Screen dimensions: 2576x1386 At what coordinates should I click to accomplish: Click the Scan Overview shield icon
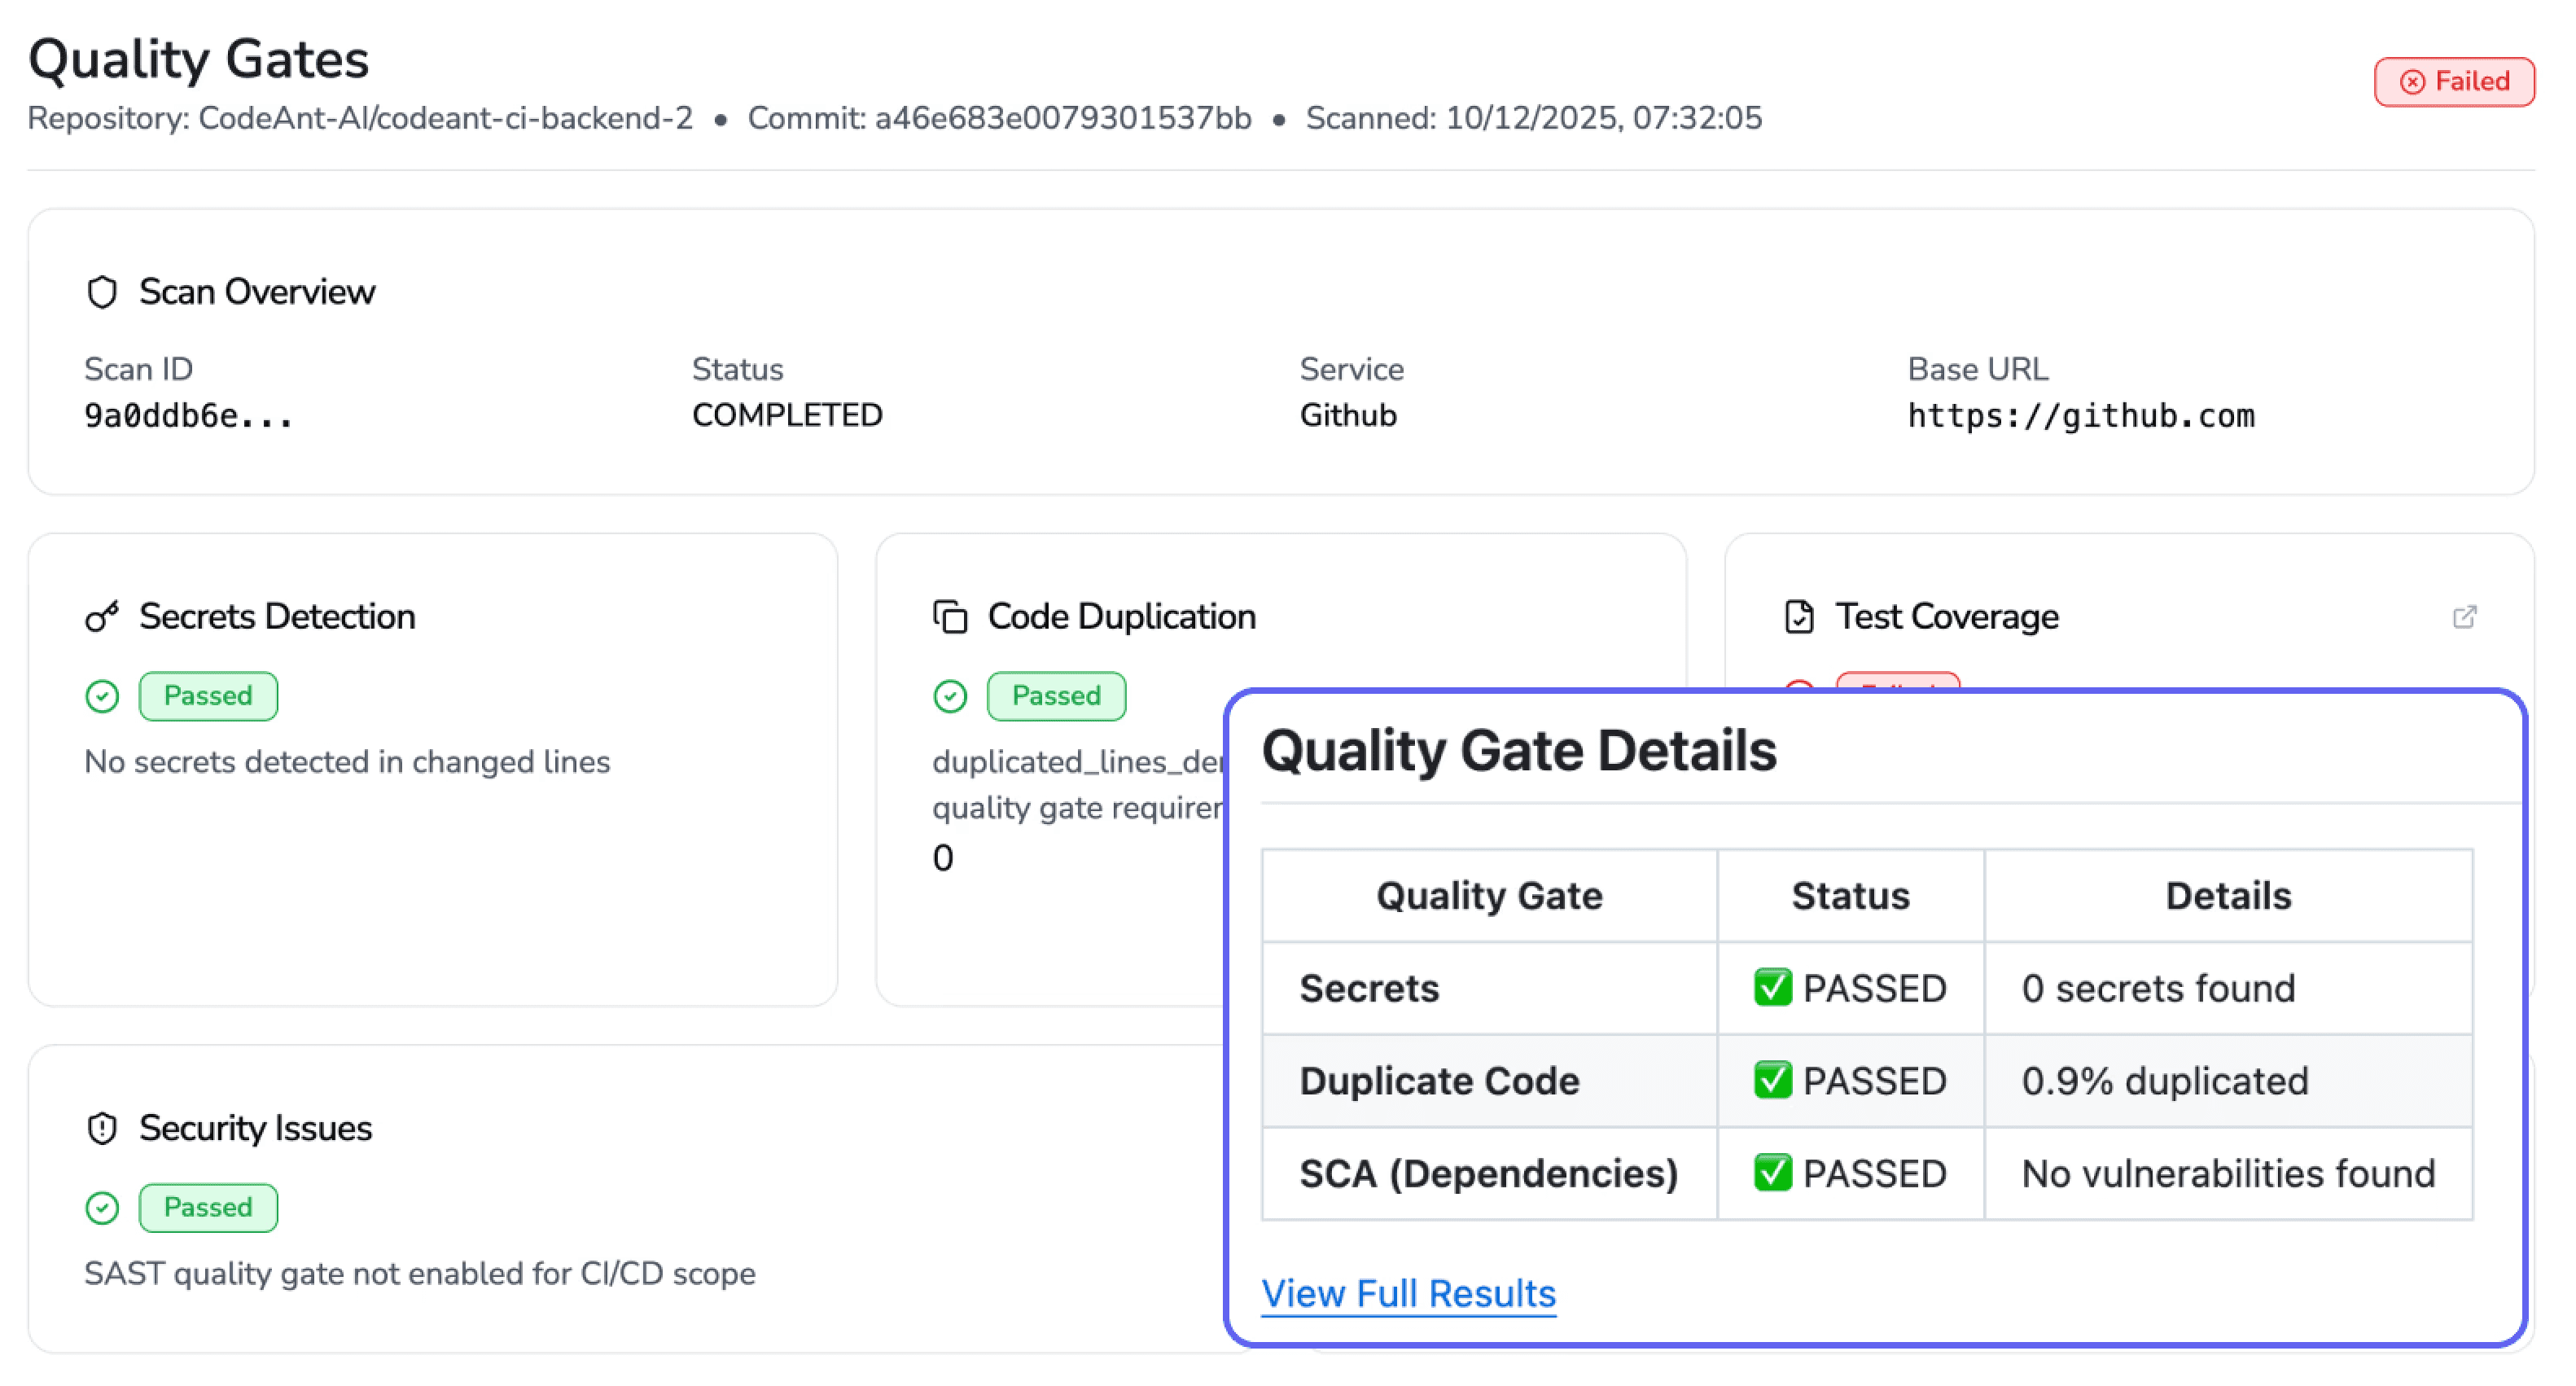(103, 291)
